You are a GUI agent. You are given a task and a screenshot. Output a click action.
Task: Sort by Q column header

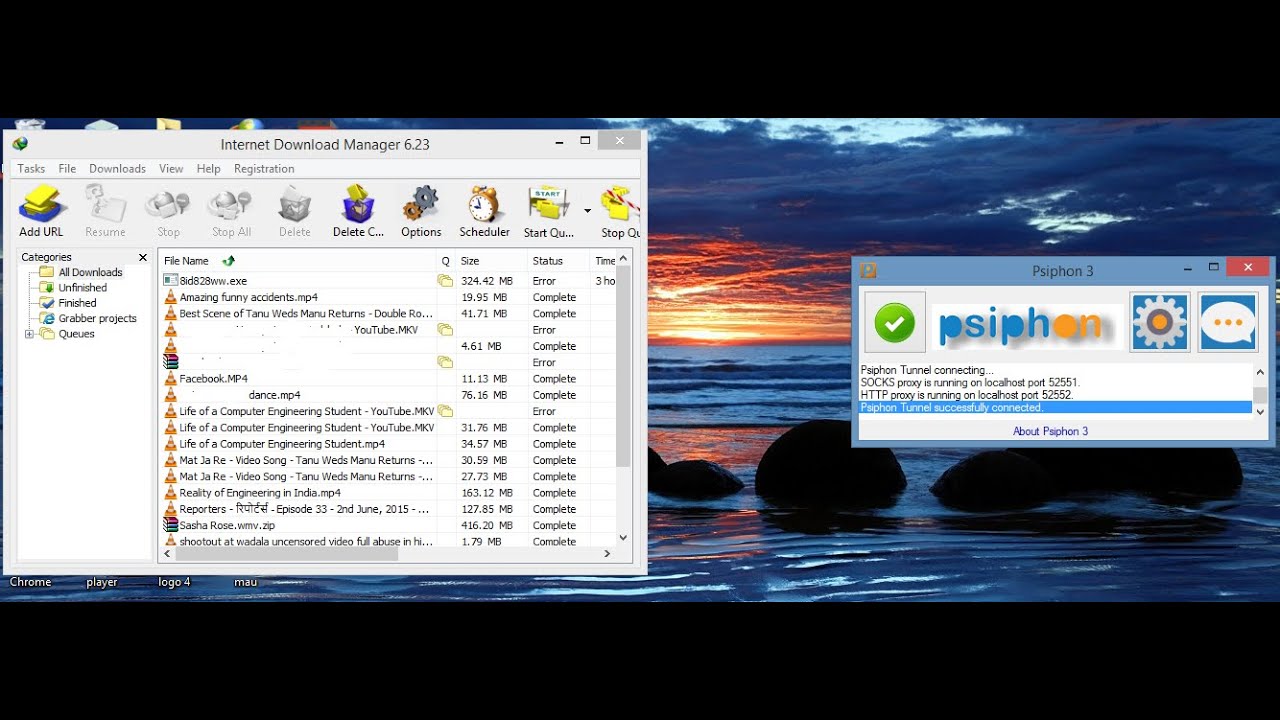coord(446,261)
